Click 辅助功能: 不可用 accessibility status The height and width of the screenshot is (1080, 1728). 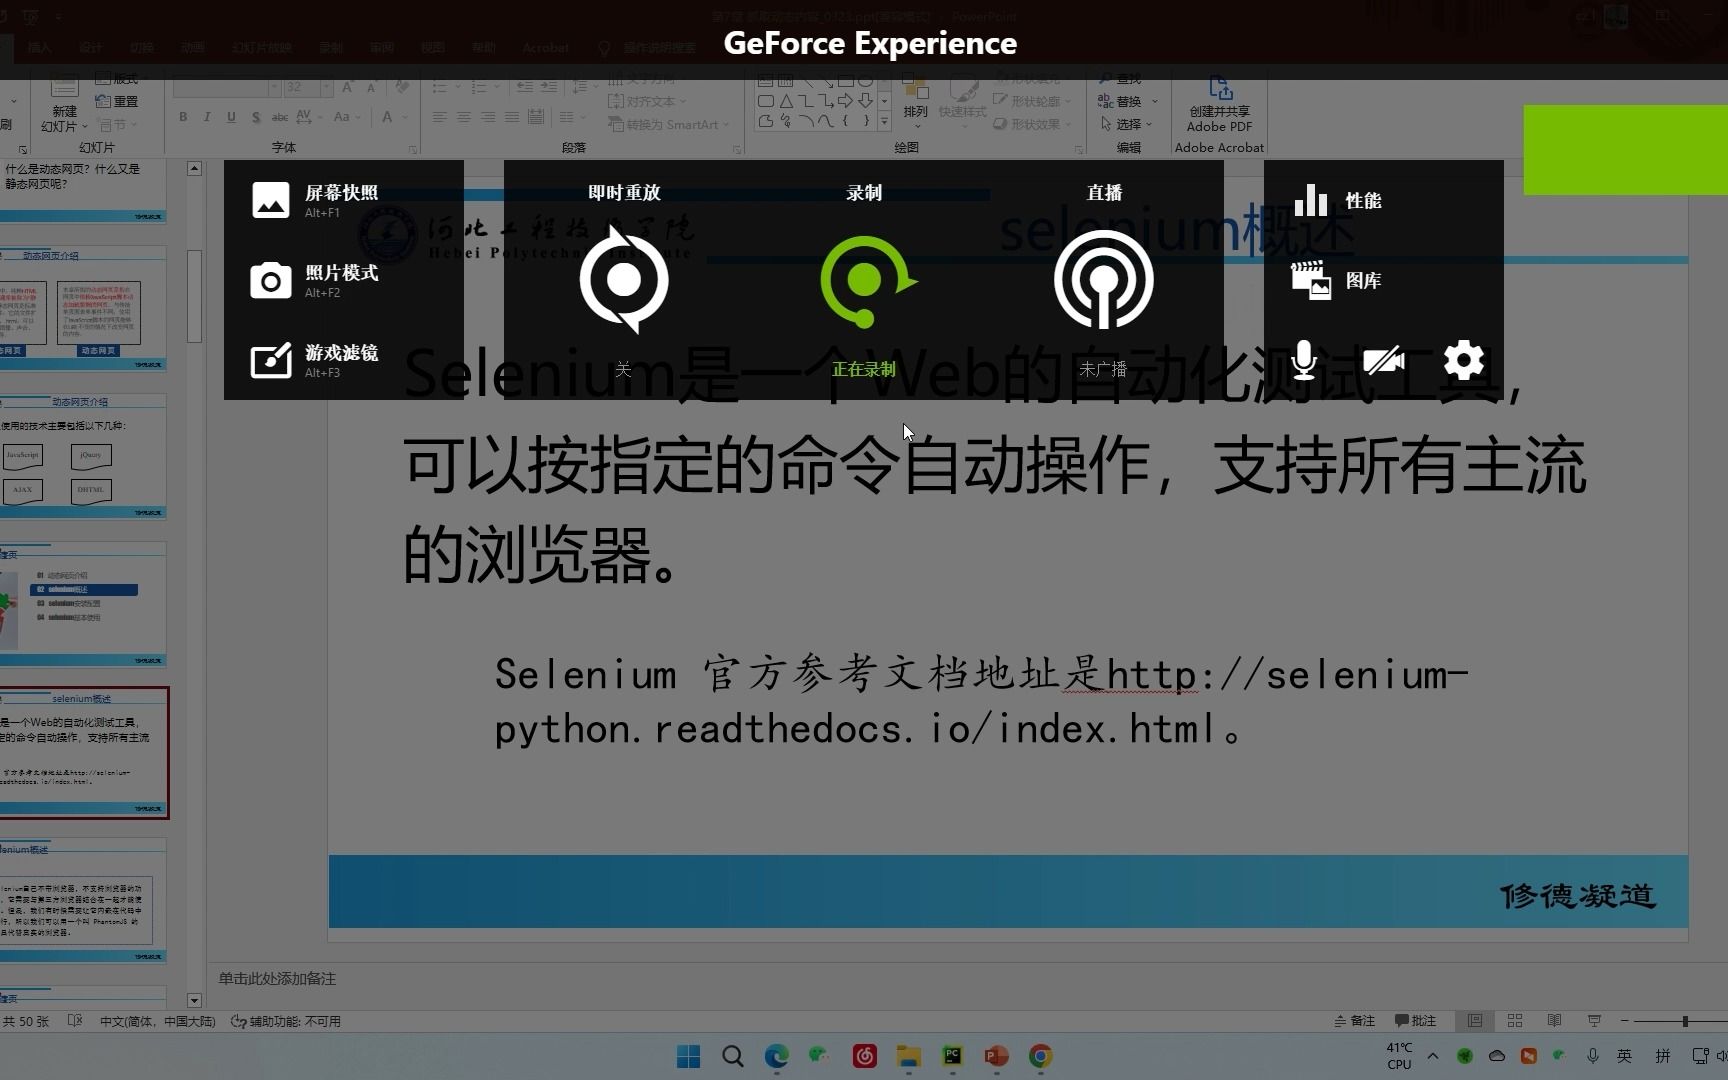[286, 1021]
